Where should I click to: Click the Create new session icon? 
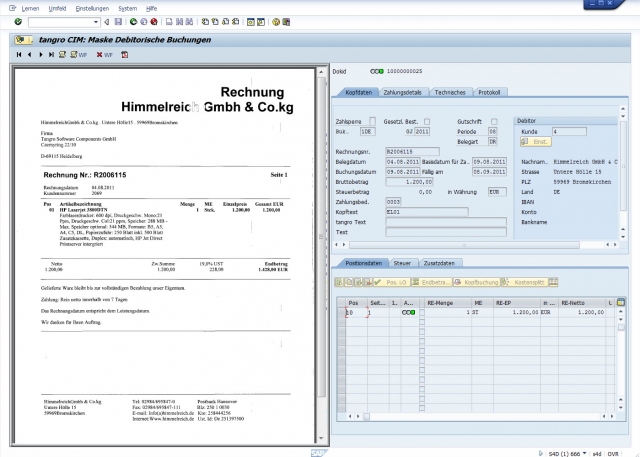point(251,22)
